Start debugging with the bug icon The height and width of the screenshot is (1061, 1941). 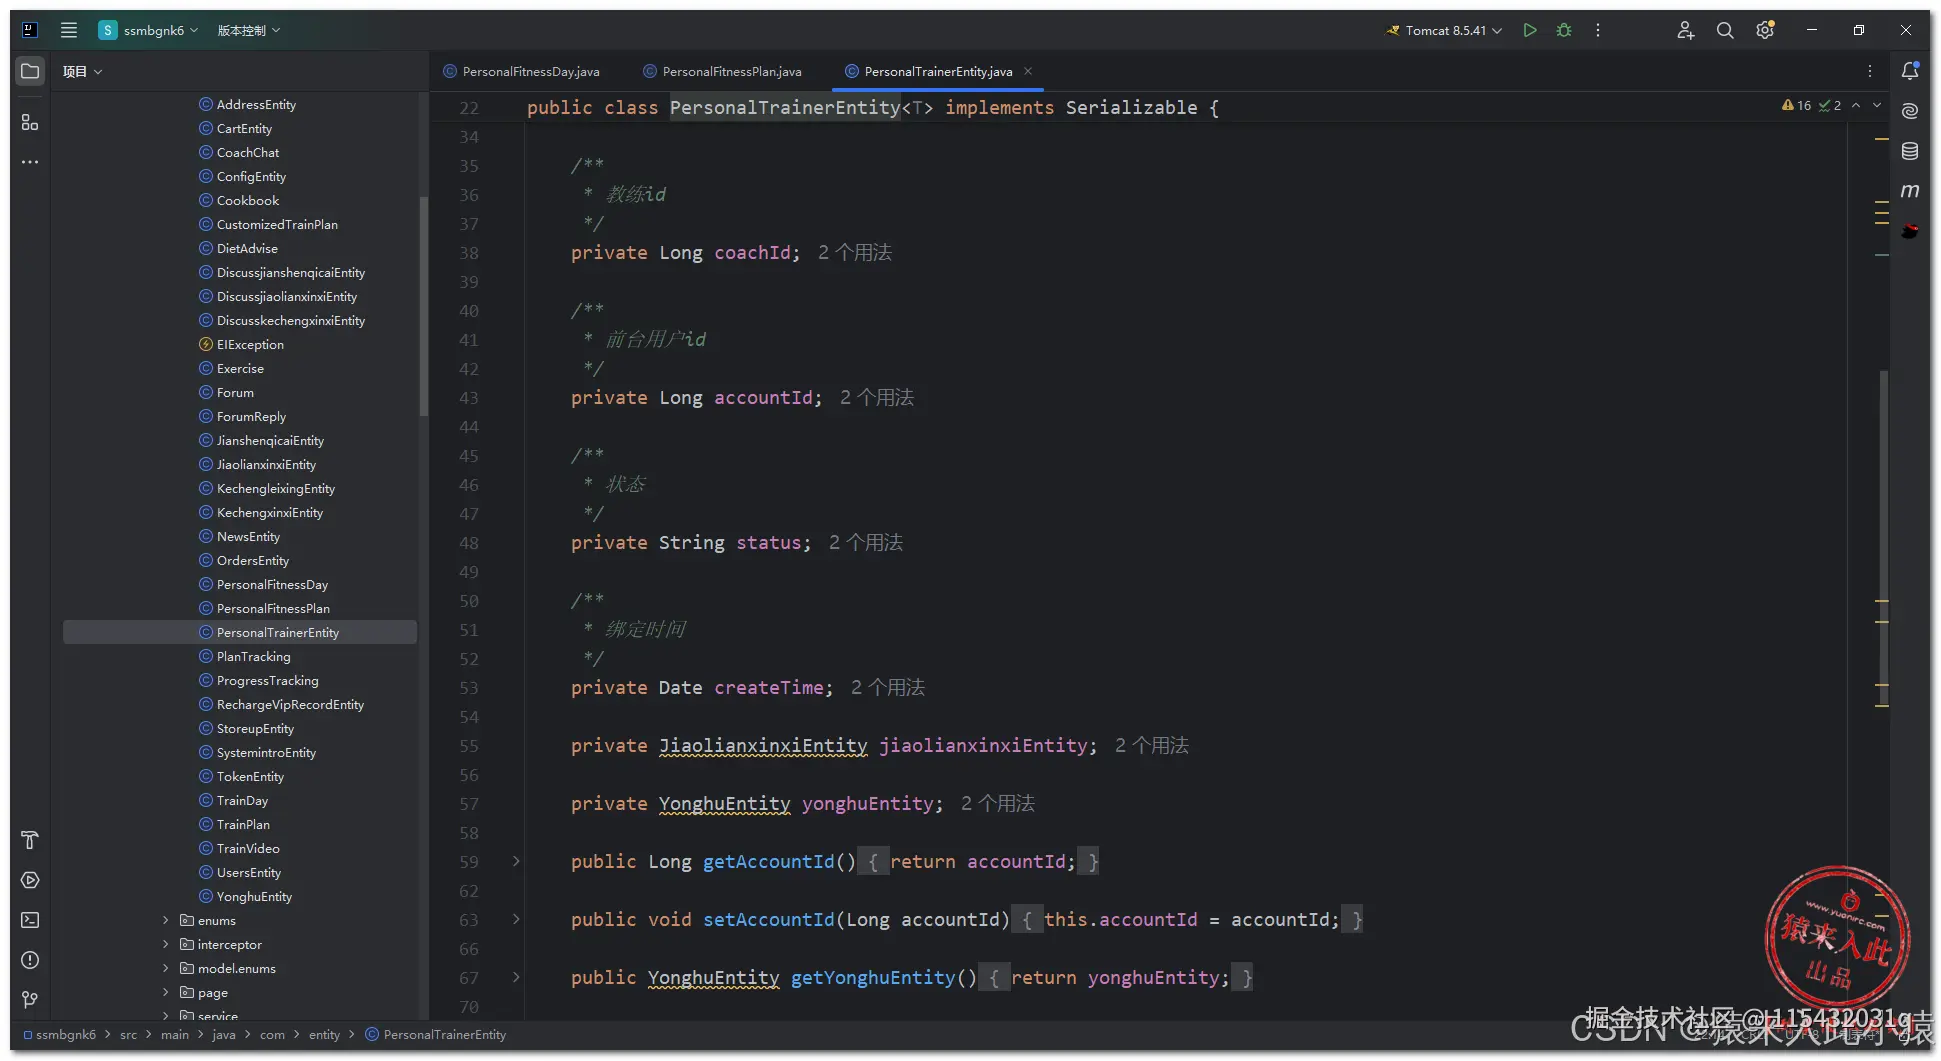point(1564,30)
